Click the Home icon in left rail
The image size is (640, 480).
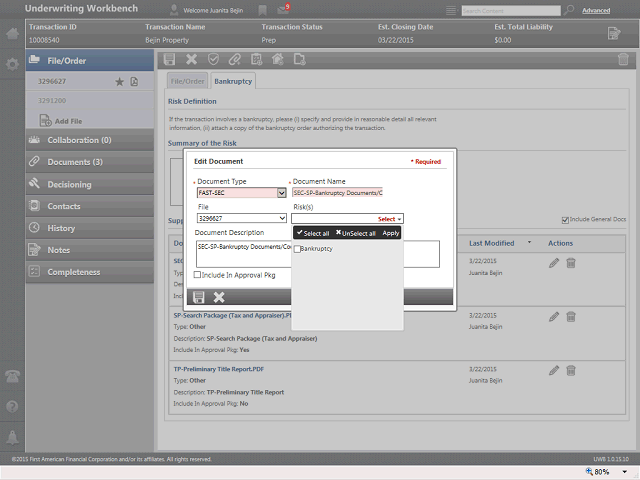tap(12, 33)
